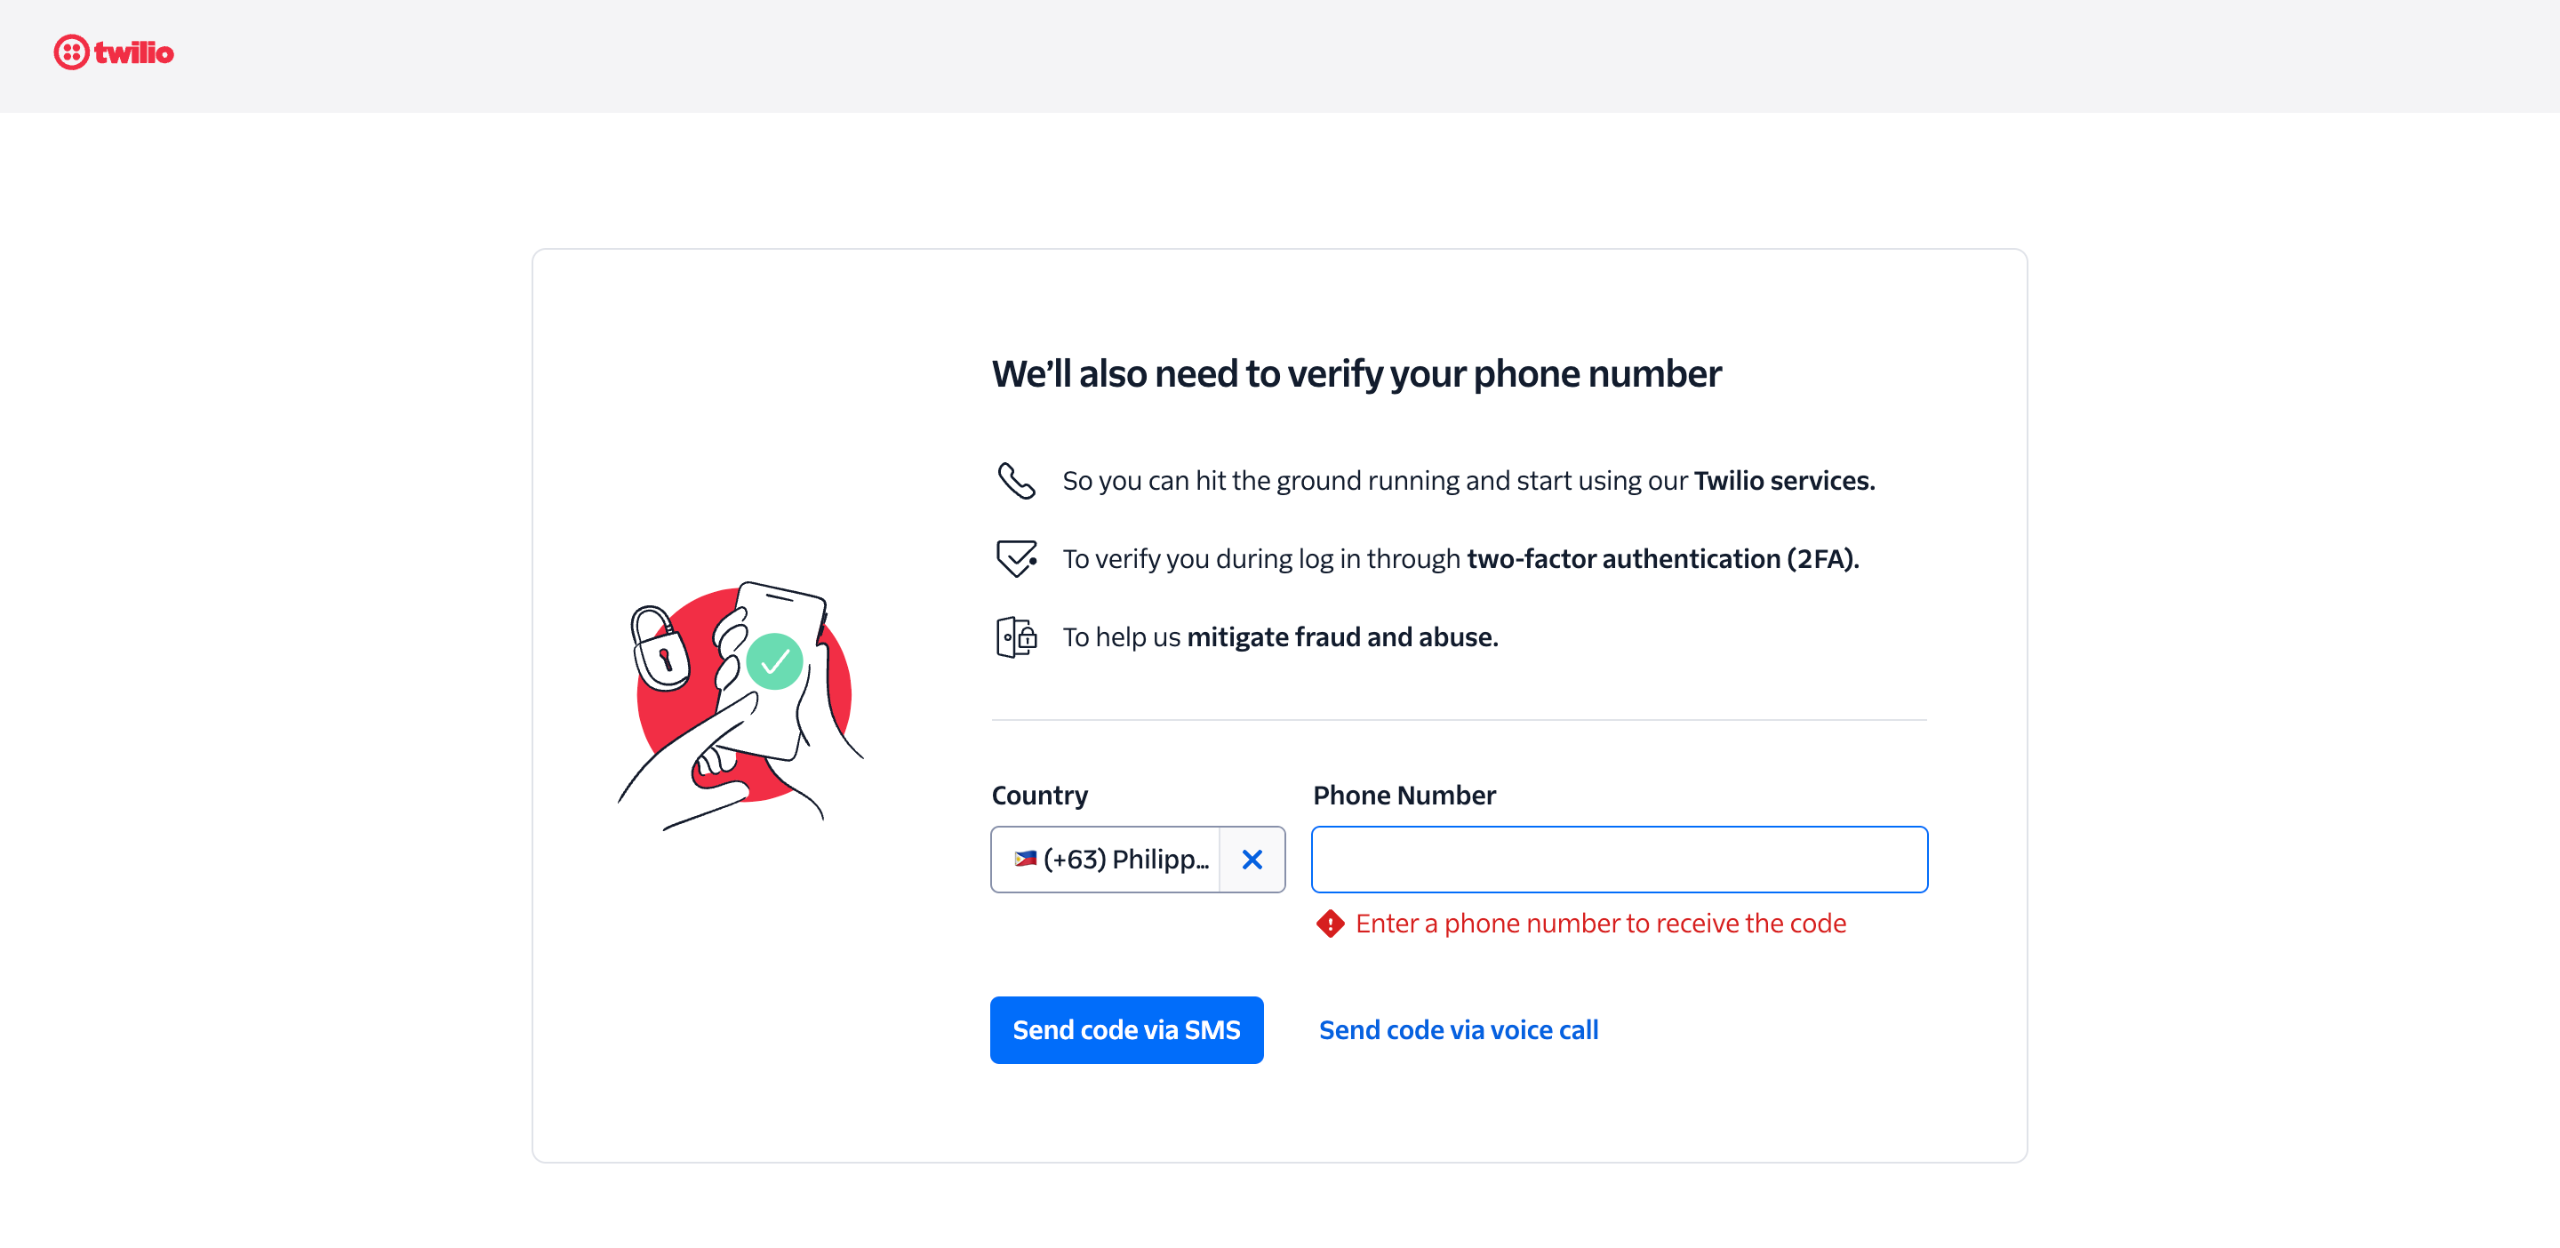Image resolution: width=2560 pixels, height=1248 pixels.
Task: Choose Send code via voice call
Action: click(1458, 1030)
